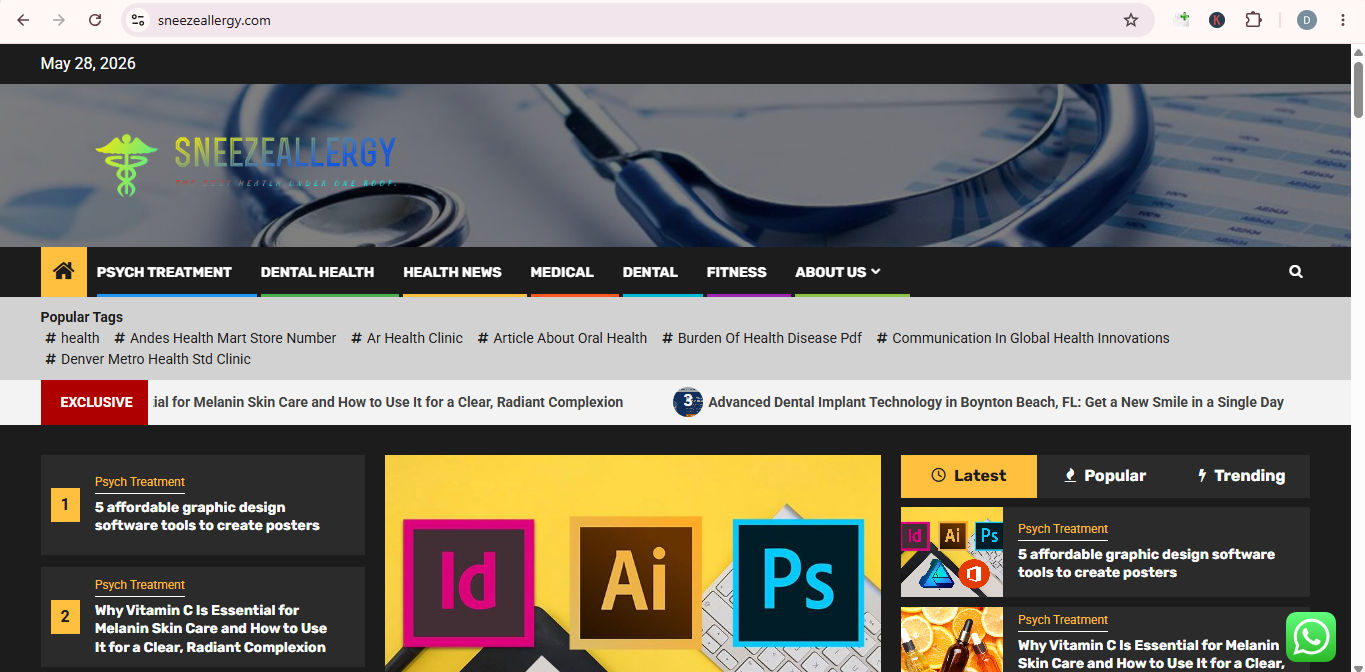The height and width of the screenshot is (672, 1365).
Task: Click the browser back arrow
Action: click(x=23, y=20)
